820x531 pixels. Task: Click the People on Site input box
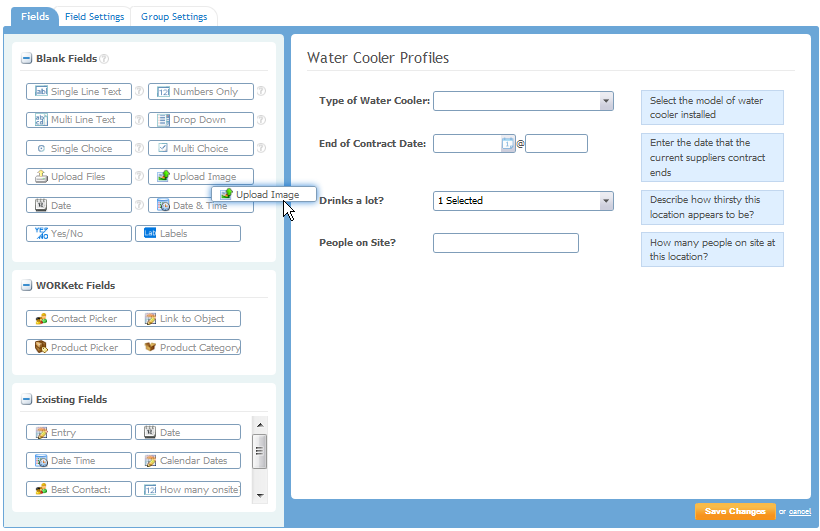coord(505,243)
